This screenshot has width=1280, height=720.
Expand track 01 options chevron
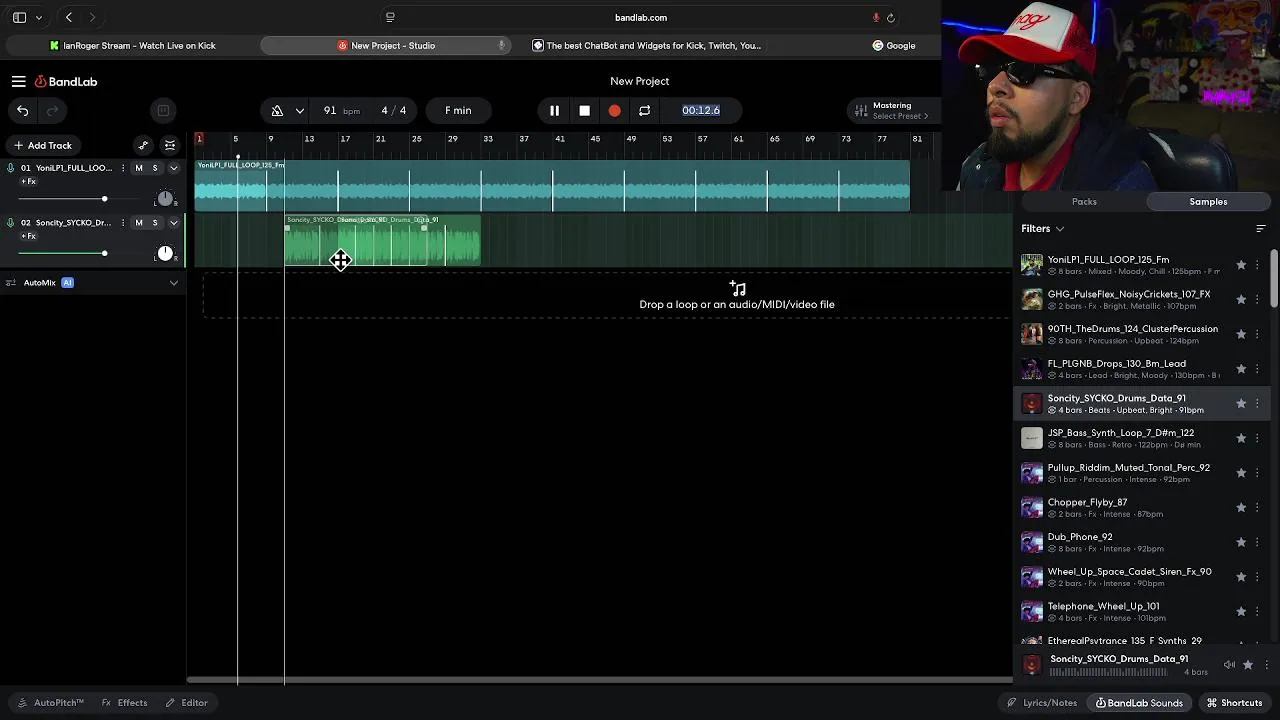173,168
